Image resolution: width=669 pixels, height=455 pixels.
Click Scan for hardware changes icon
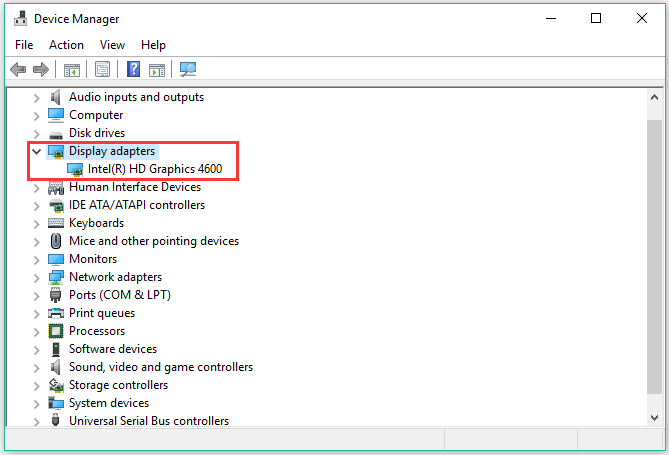[188, 69]
